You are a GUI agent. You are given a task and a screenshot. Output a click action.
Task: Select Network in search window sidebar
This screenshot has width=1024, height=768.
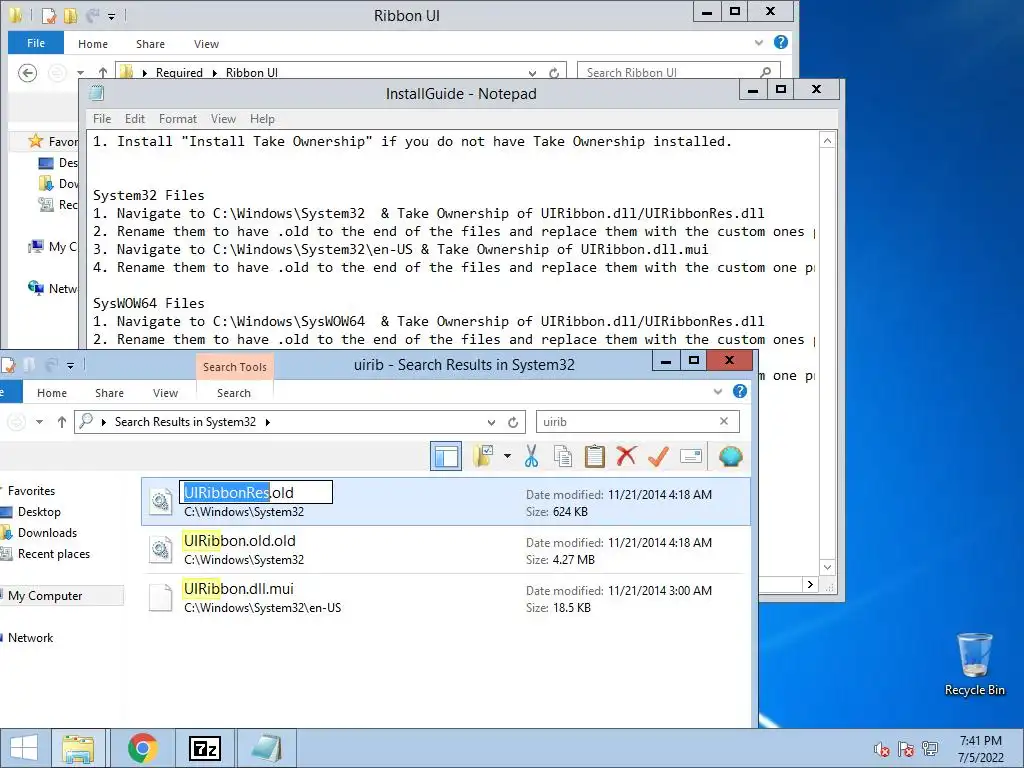point(30,637)
